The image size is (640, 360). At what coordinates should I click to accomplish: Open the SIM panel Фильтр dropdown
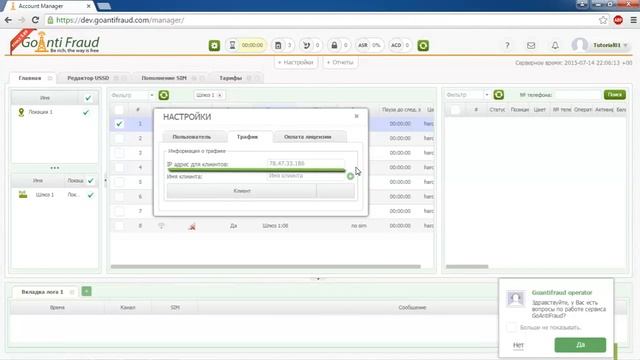[x=487, y=95]
